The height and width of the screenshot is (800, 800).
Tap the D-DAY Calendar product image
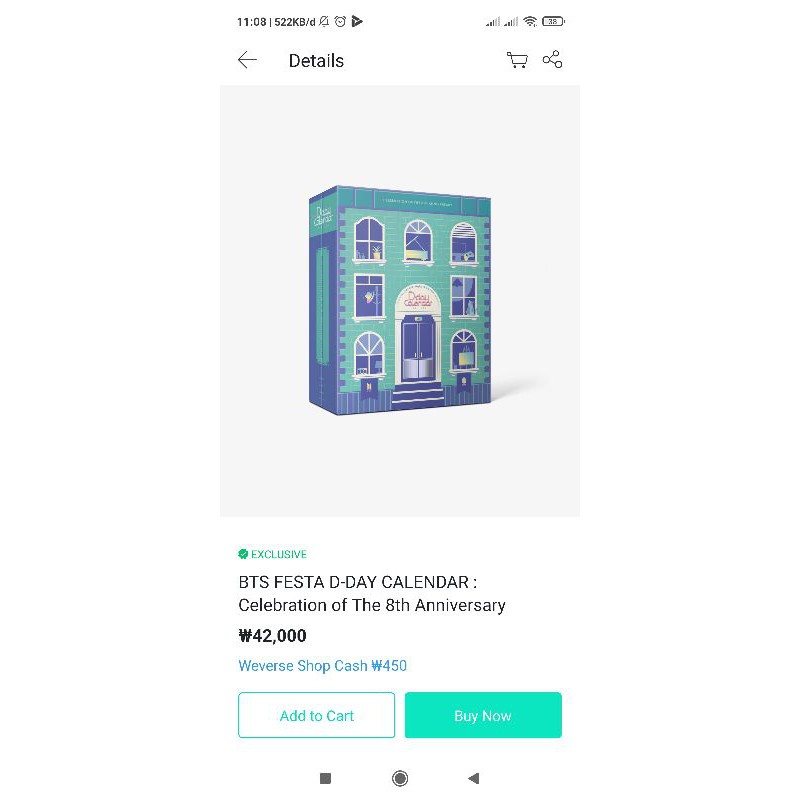point(400,300)
